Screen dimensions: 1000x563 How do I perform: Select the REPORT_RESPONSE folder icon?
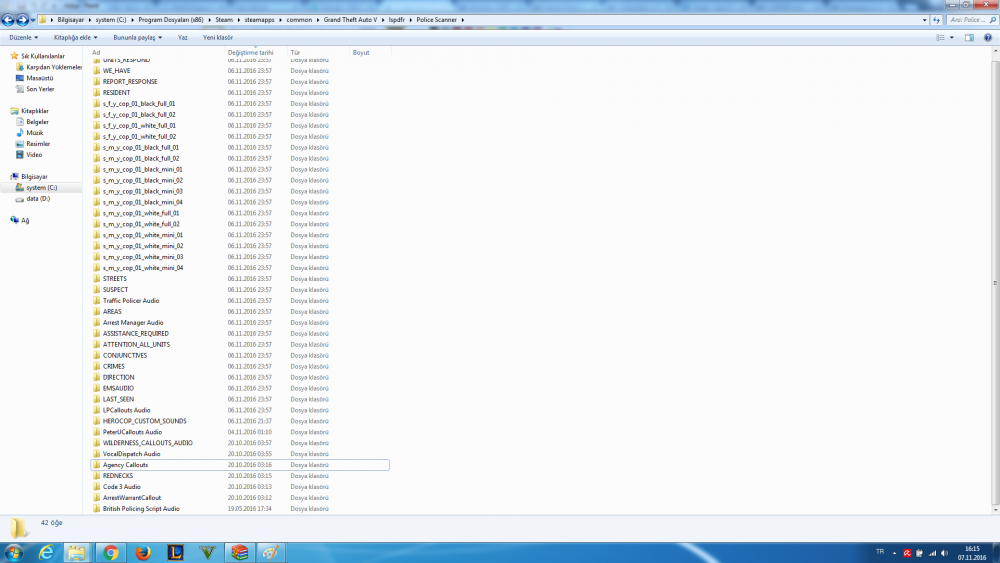[x=97, y=82]
